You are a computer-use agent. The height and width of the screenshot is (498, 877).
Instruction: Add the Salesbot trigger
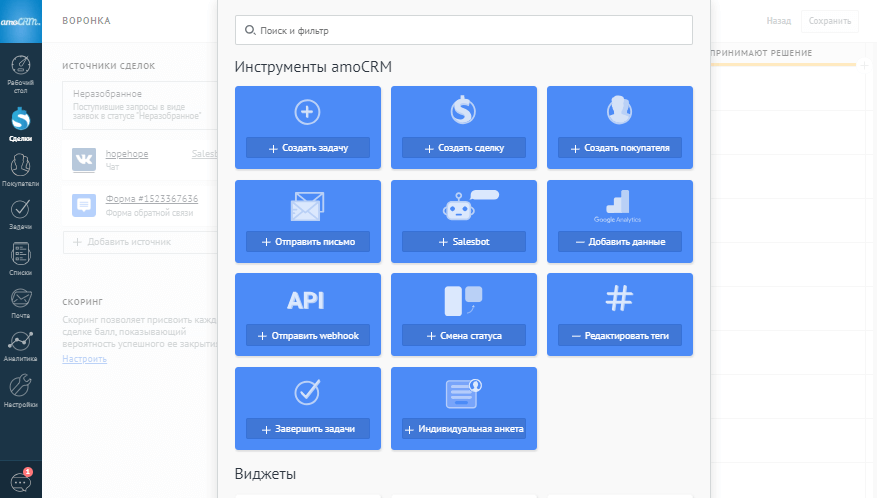(x=464, y=242)
